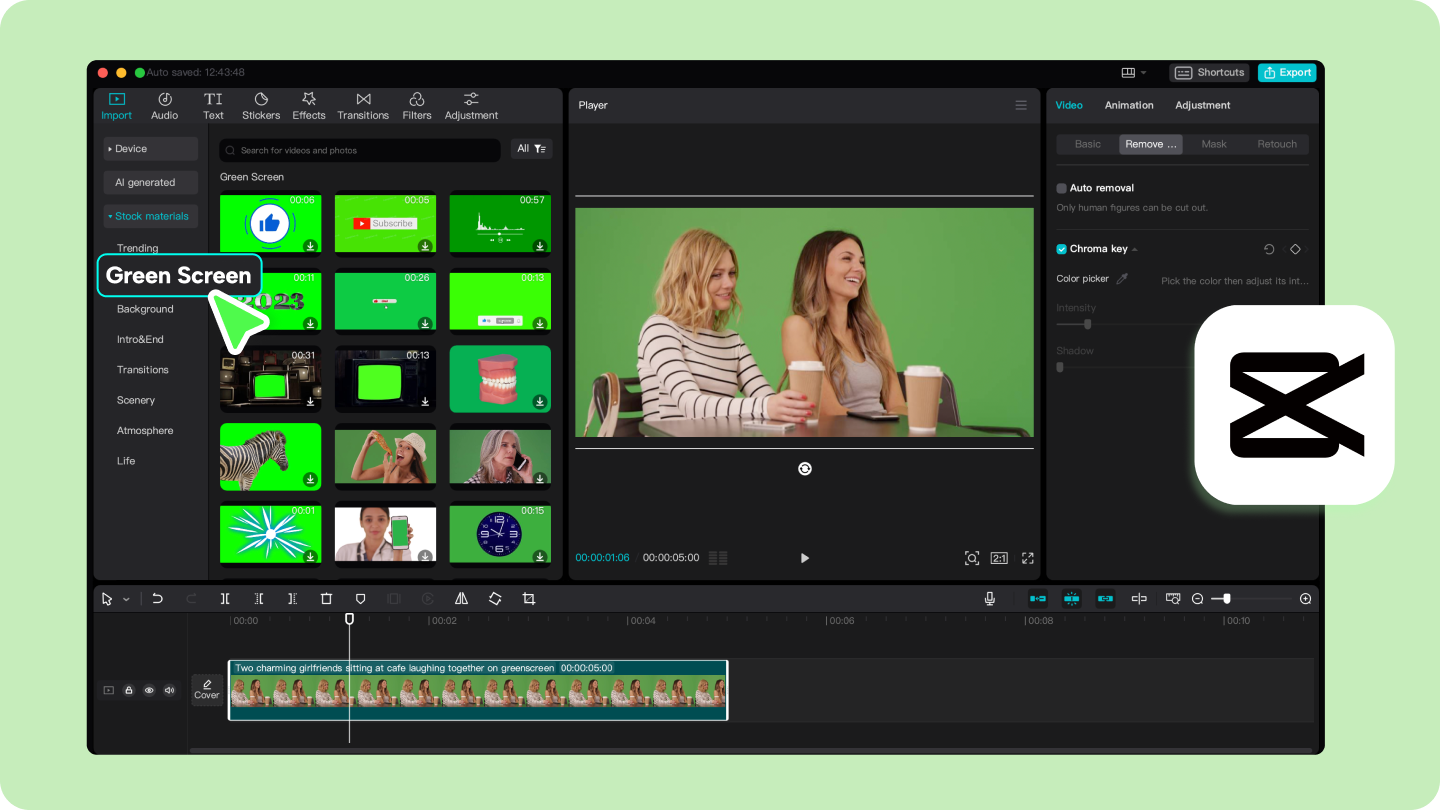1440x810 pixels.
Task: Disable the Chroma key checkbox
Action: pyautogui.click(x=1061, y=249)
